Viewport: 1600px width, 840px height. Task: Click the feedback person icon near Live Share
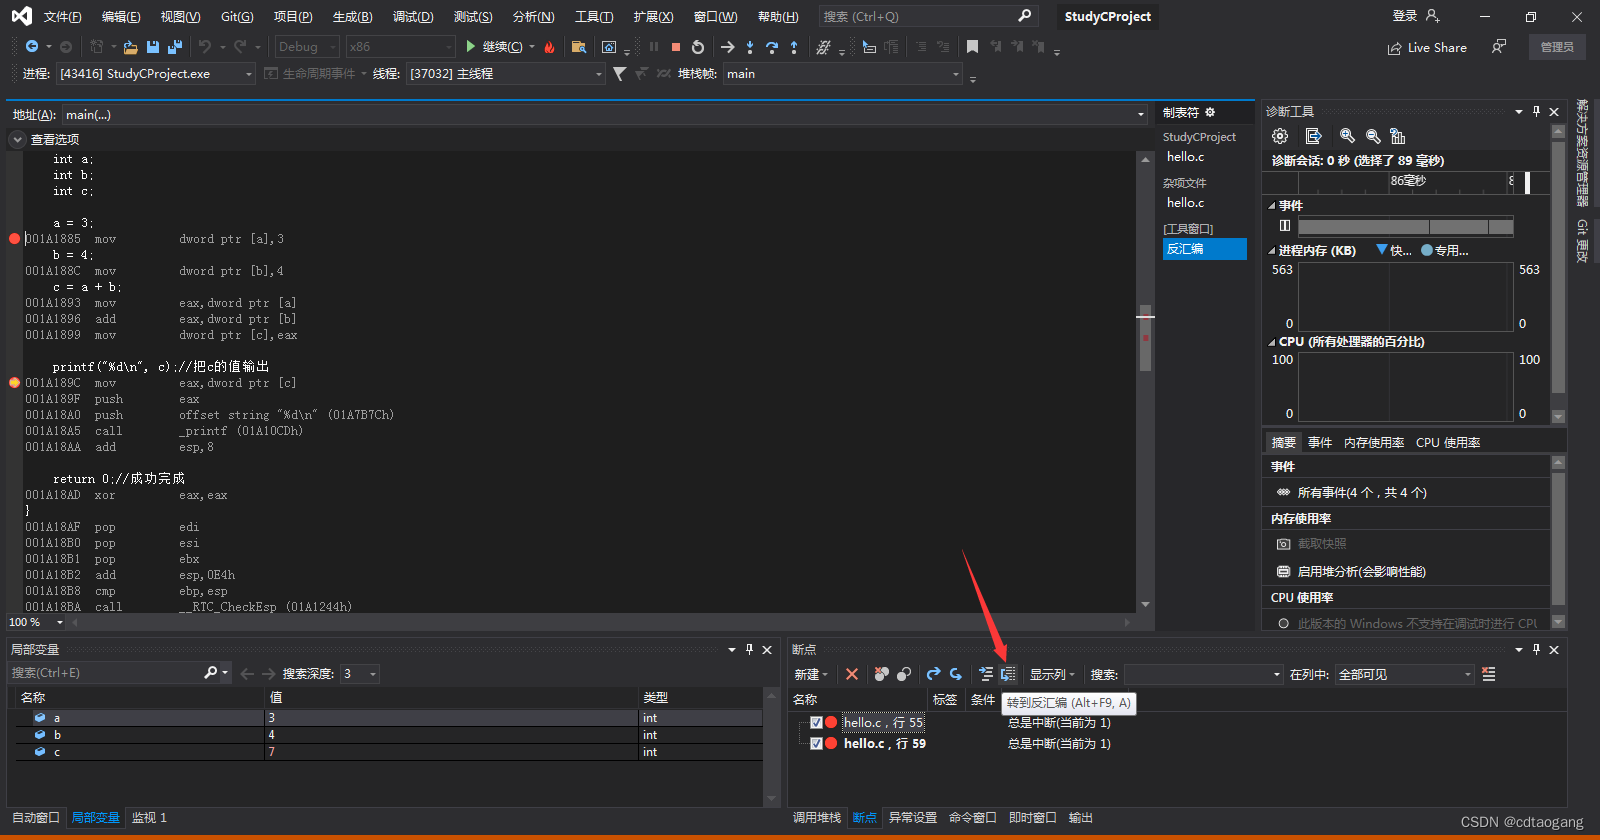[x=1498, y=47]
